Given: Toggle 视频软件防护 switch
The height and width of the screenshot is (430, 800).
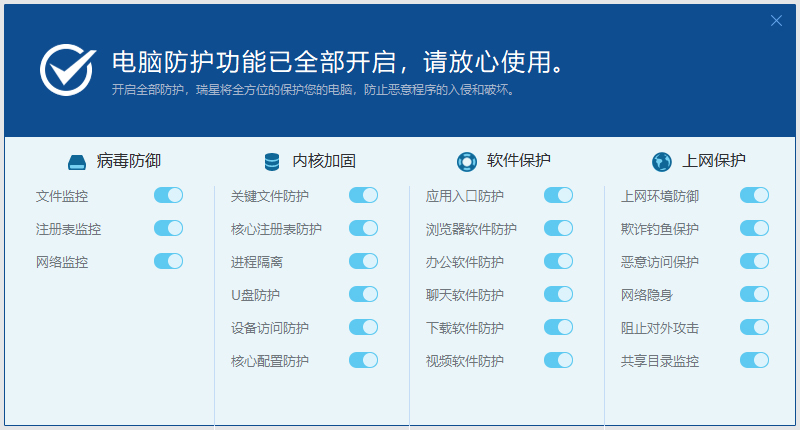Looking at the screenshot, I should click(558, 360).
